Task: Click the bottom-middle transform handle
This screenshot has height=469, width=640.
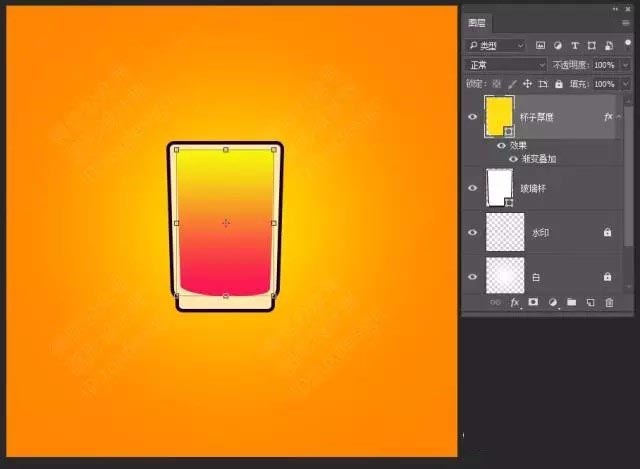Action: [226, 296]
